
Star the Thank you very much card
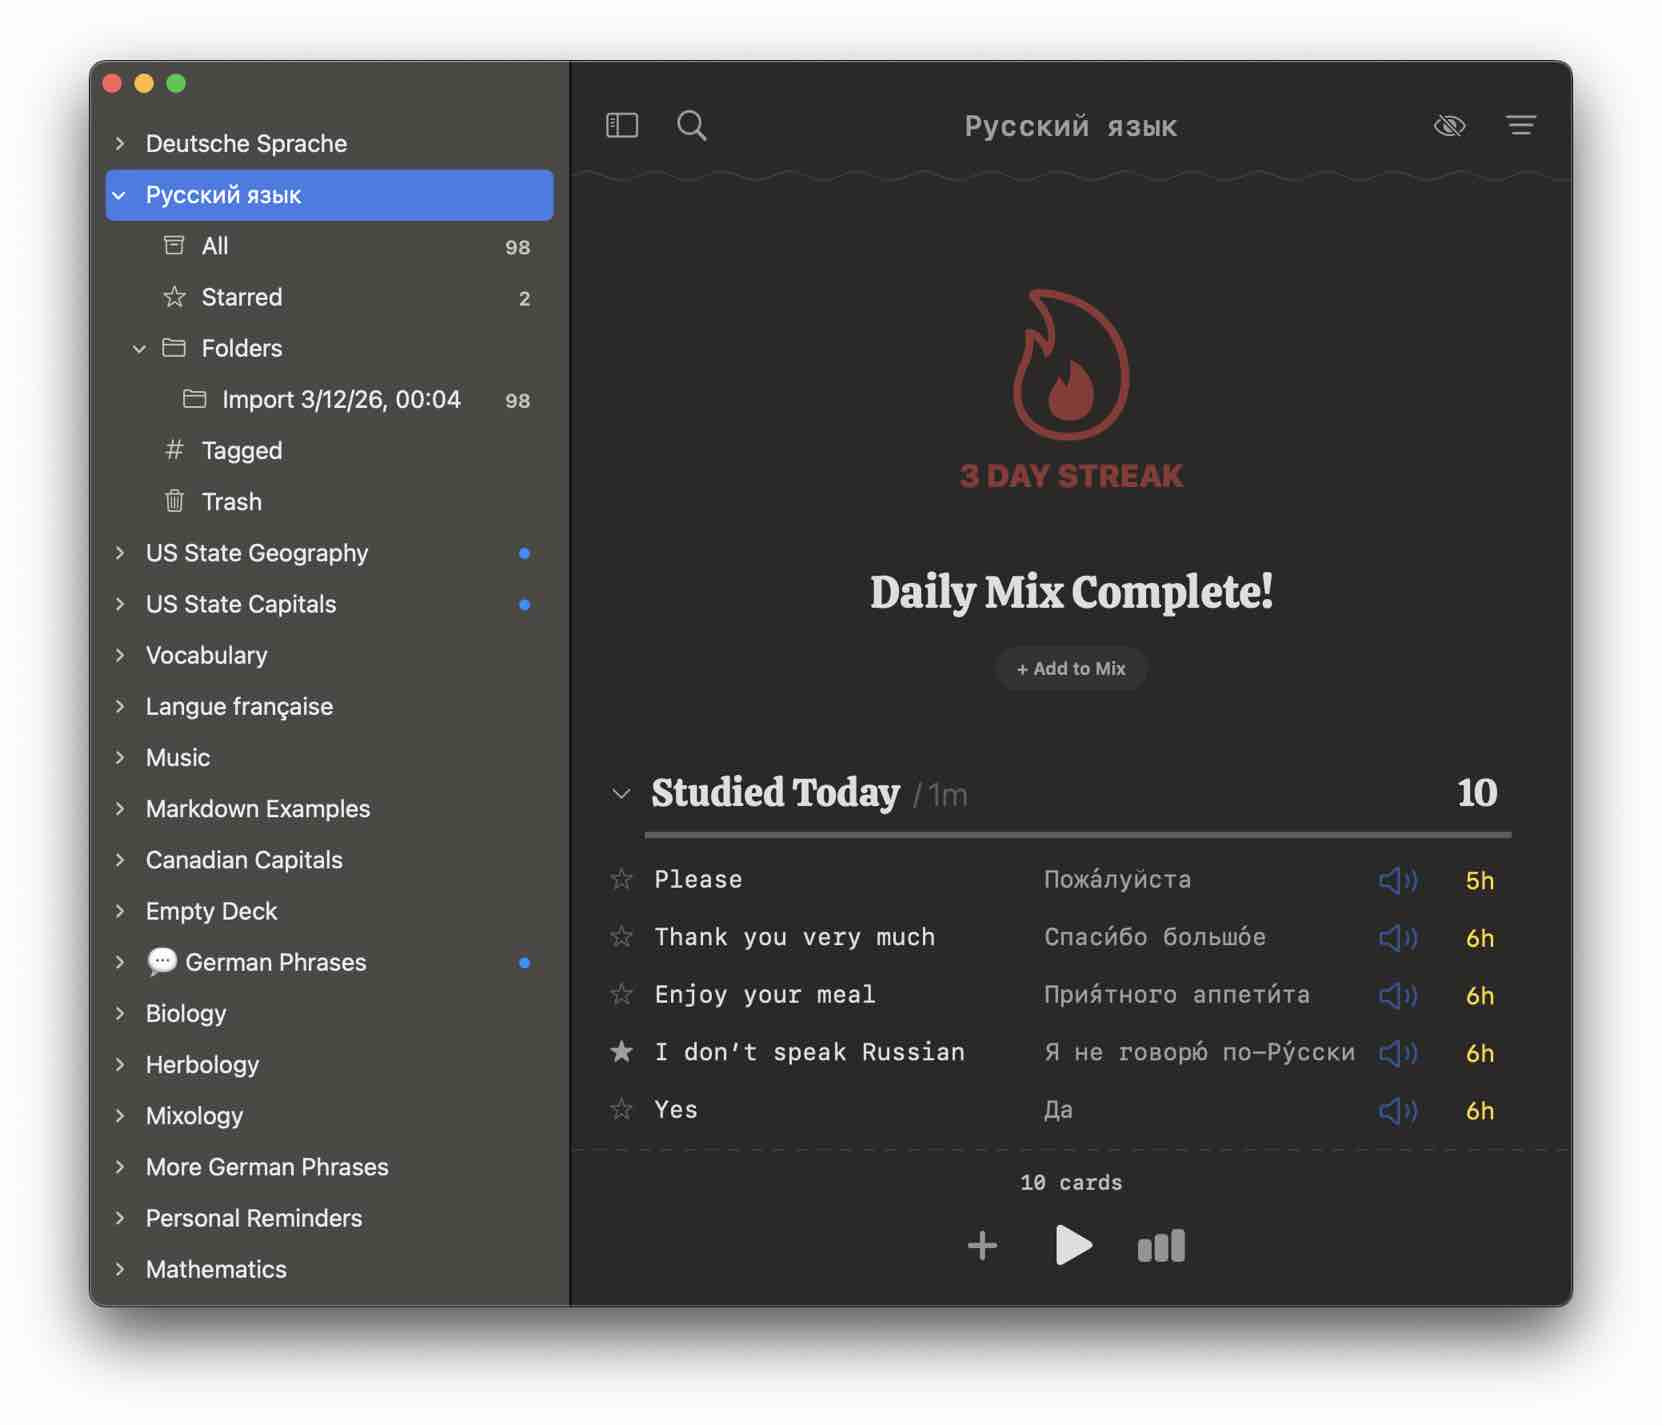pos(621,937)
